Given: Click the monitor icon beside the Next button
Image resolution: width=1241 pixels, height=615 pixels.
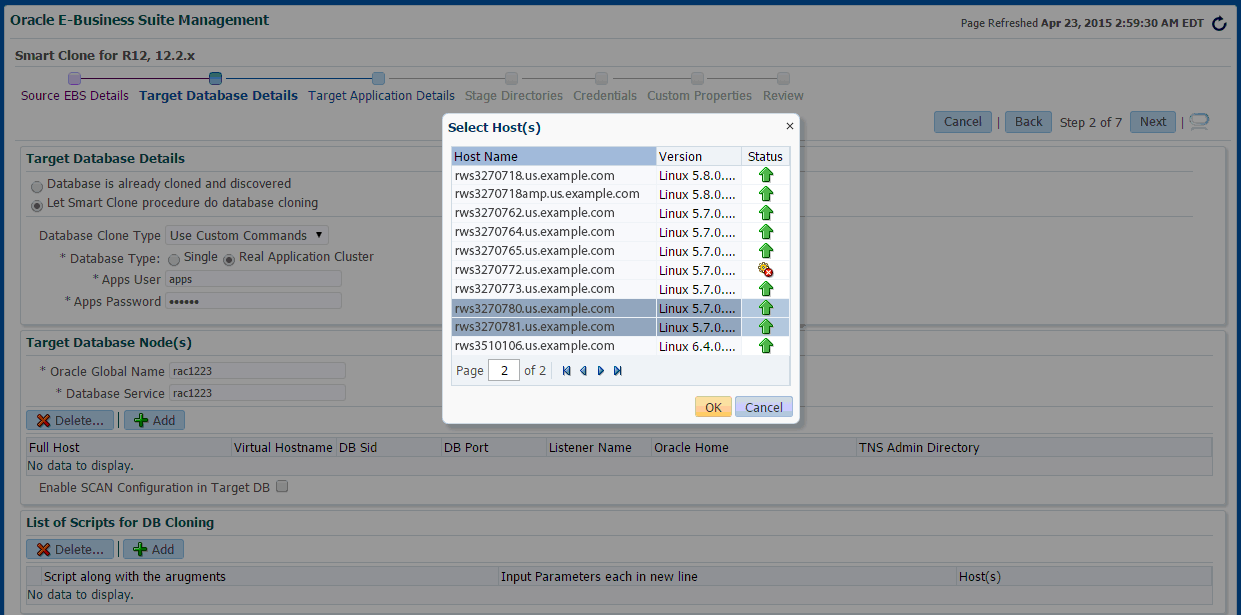Looking at the screenshot, I should (1199, 122).
